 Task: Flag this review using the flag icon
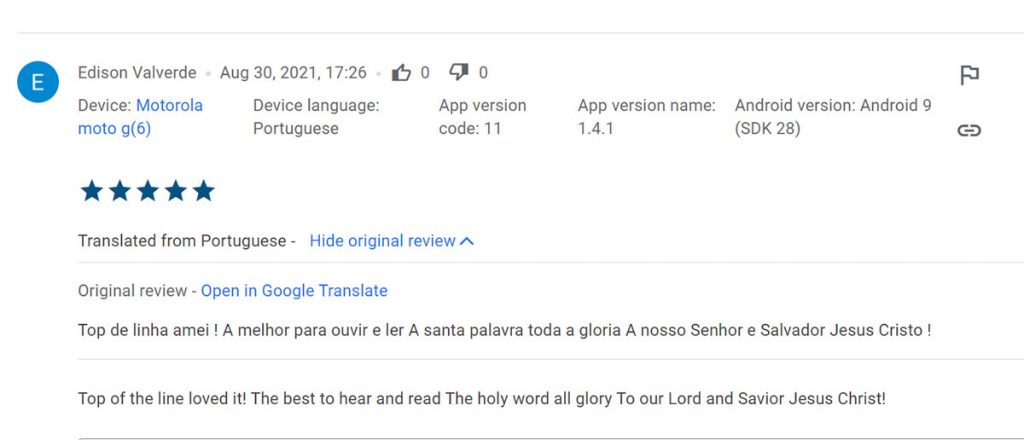pyautogui.click(x=969, y=75)
